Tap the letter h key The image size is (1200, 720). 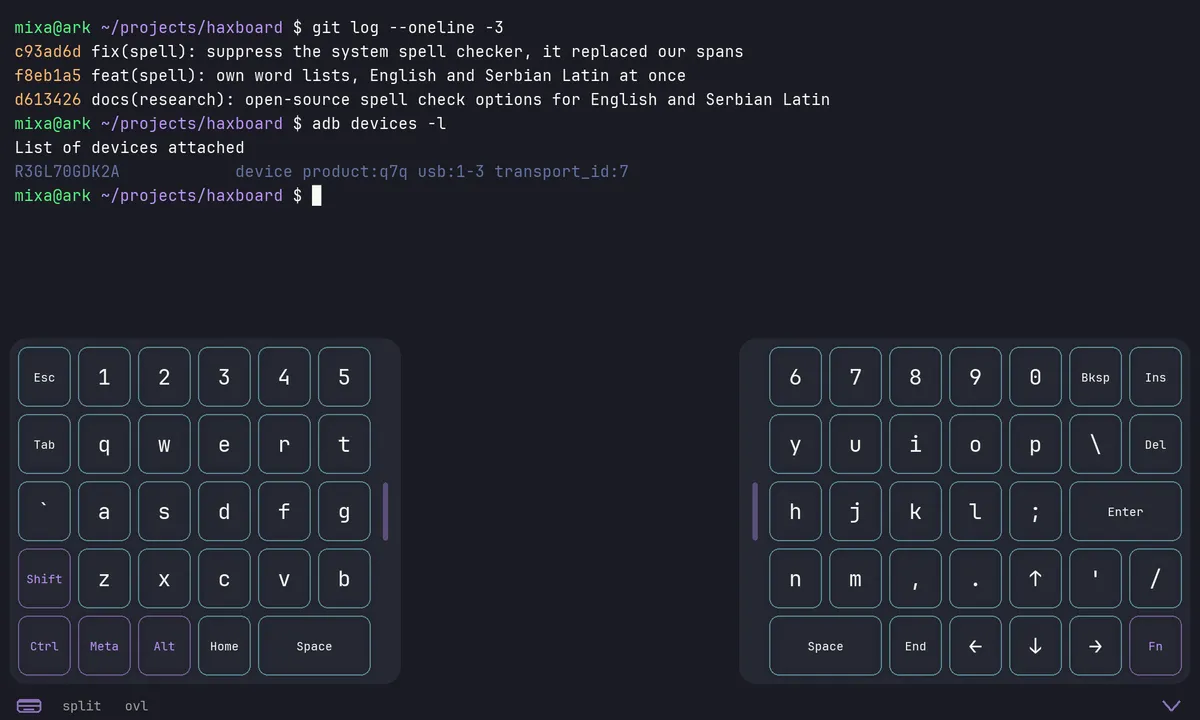click(795, 511)
